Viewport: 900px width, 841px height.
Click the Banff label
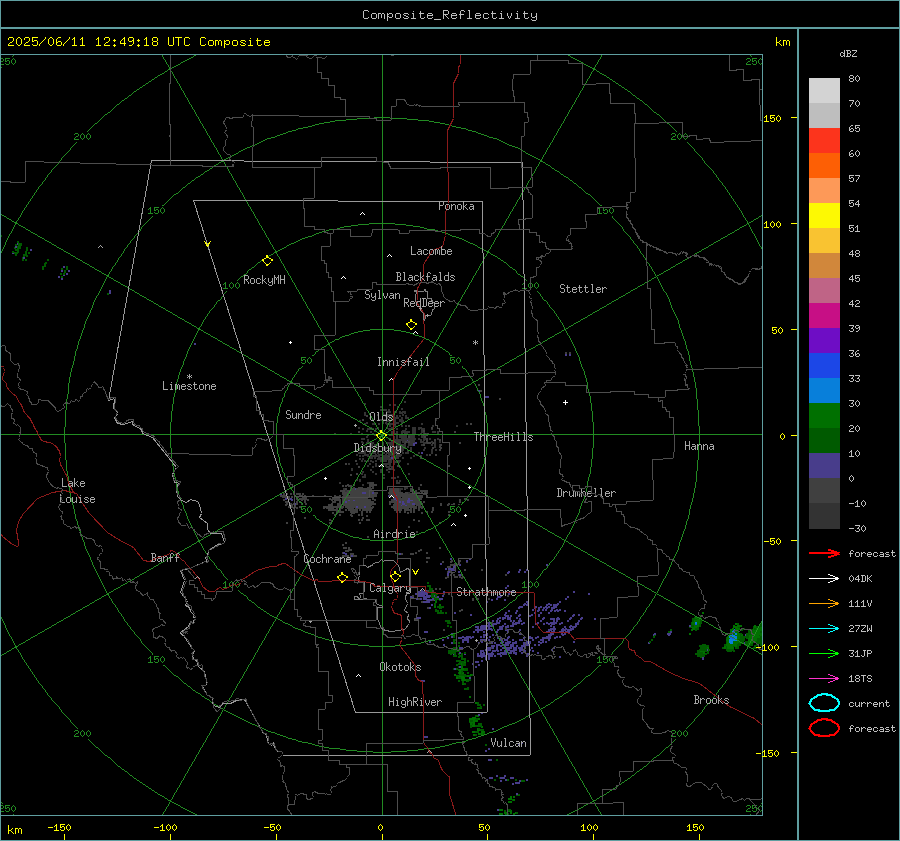pos(165,558)
